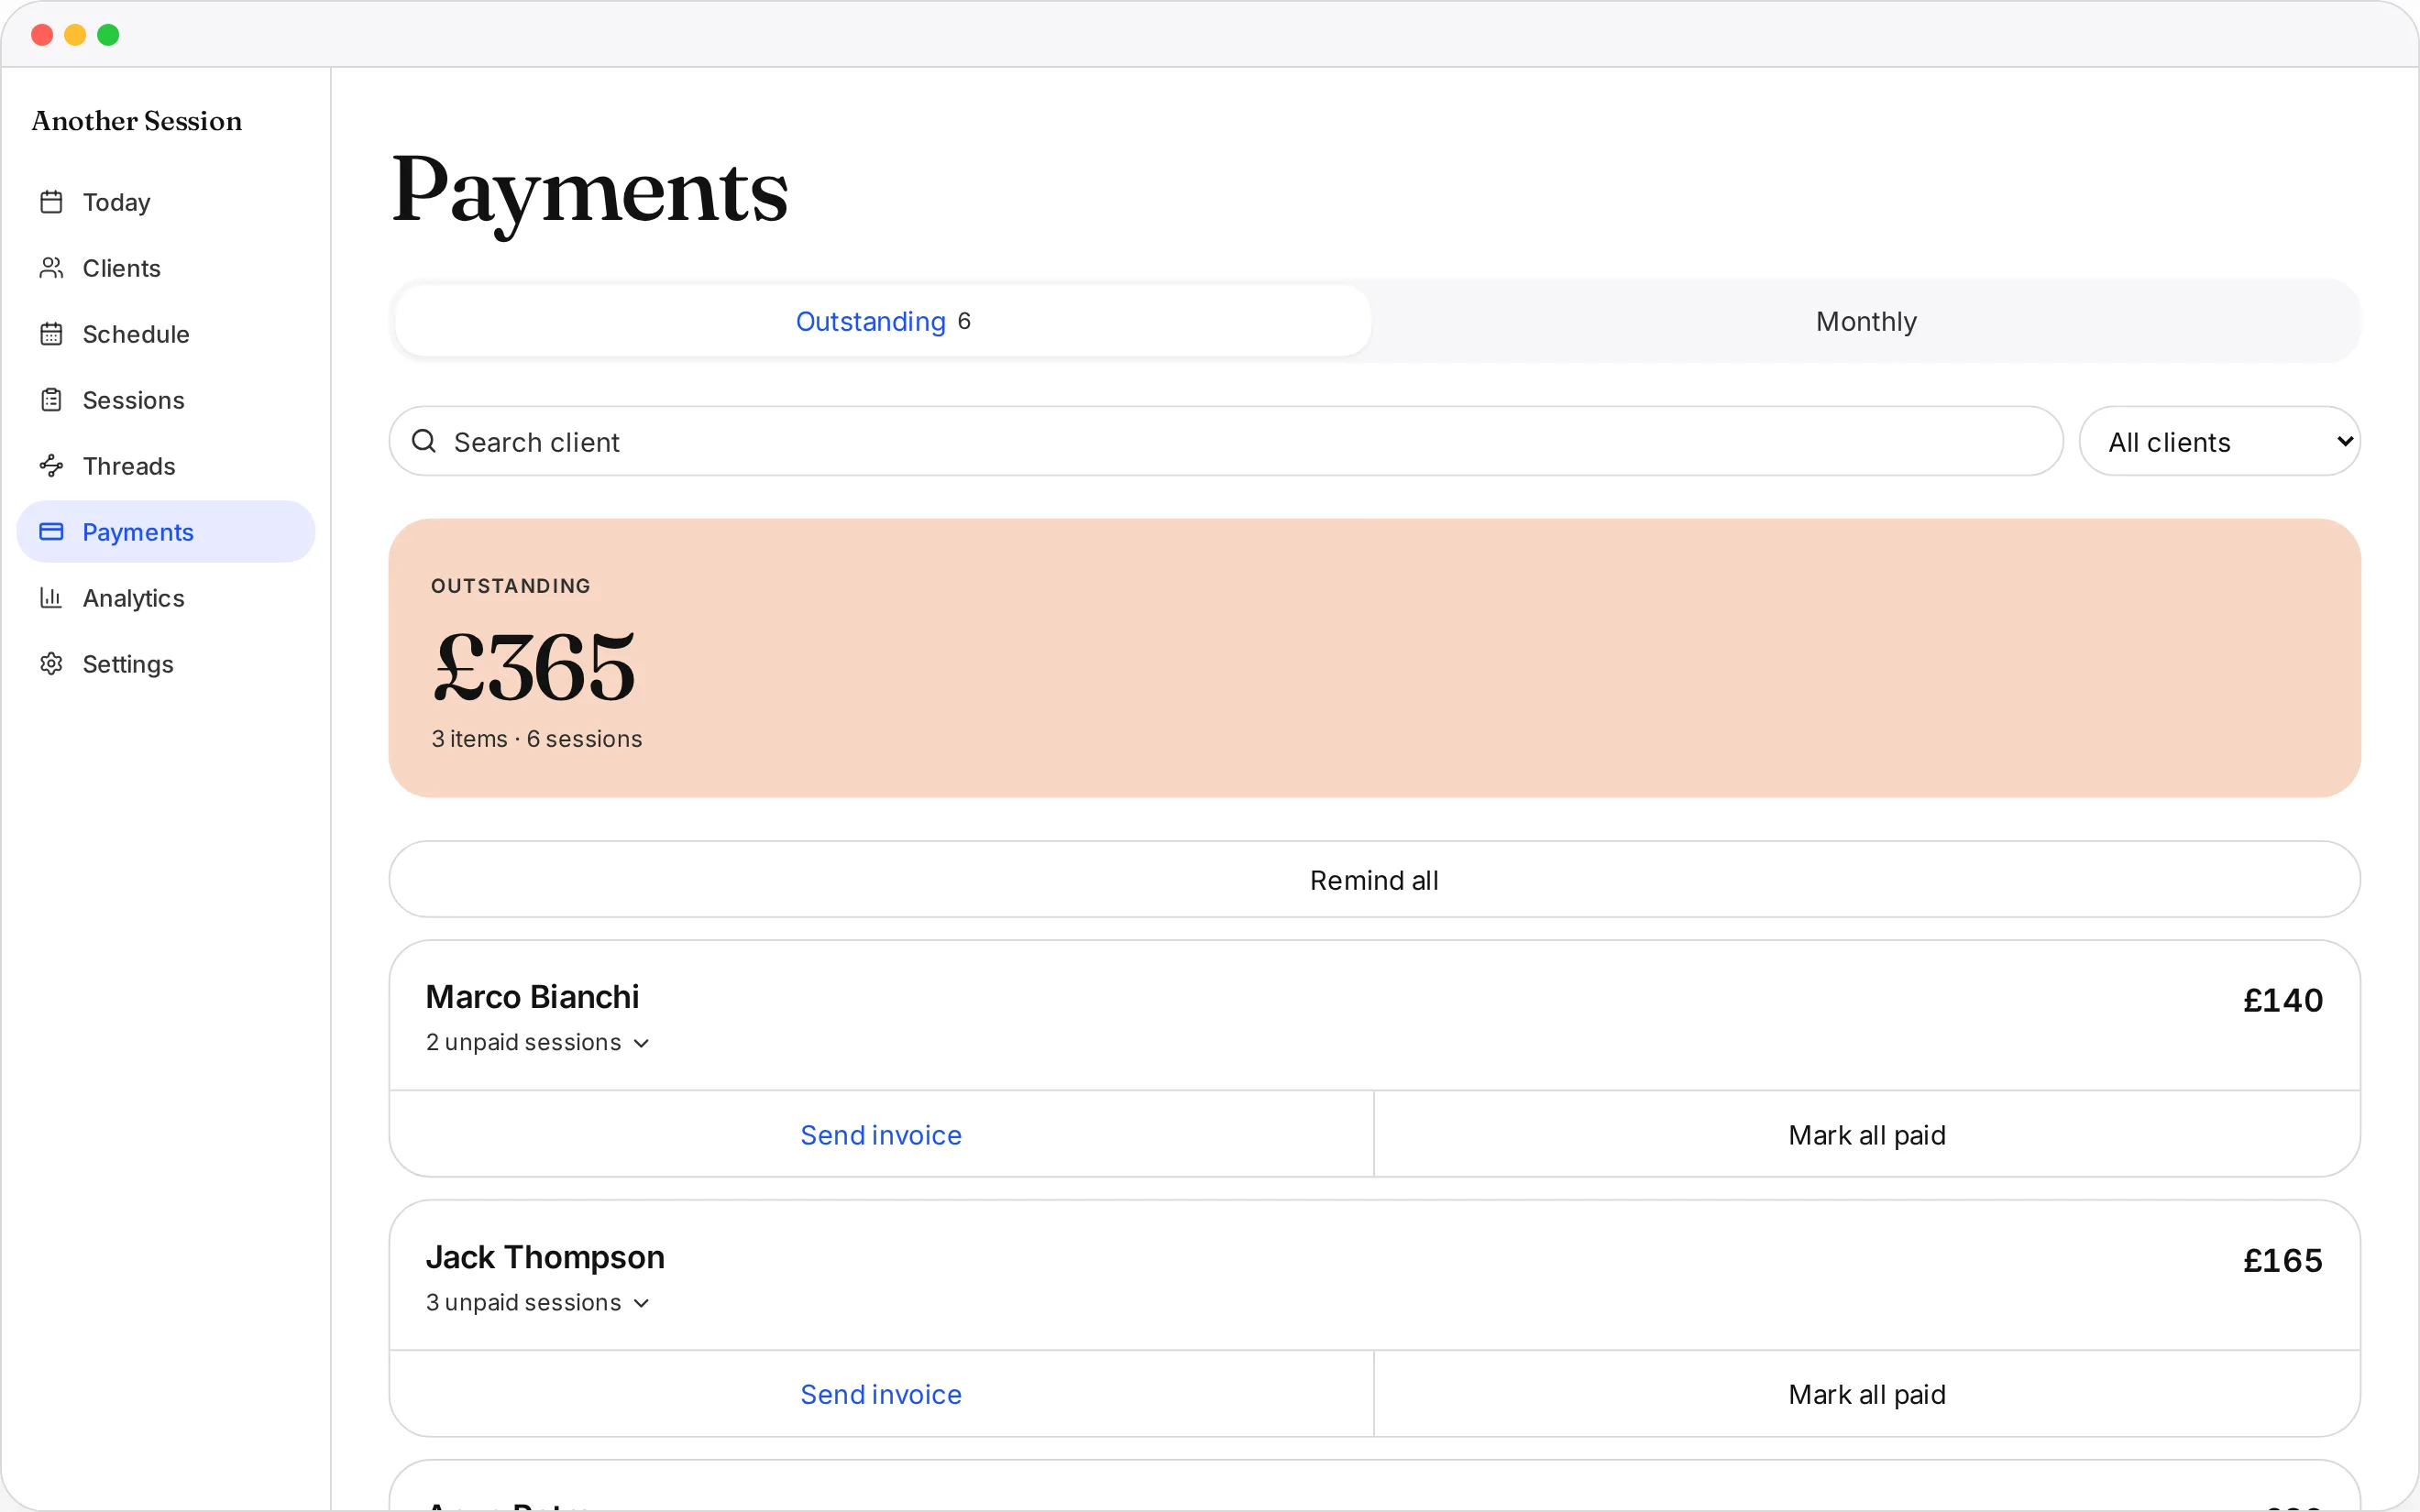Click Jack Thompson's name
Viewport: 2420px width, 1512px height.
545,1257
